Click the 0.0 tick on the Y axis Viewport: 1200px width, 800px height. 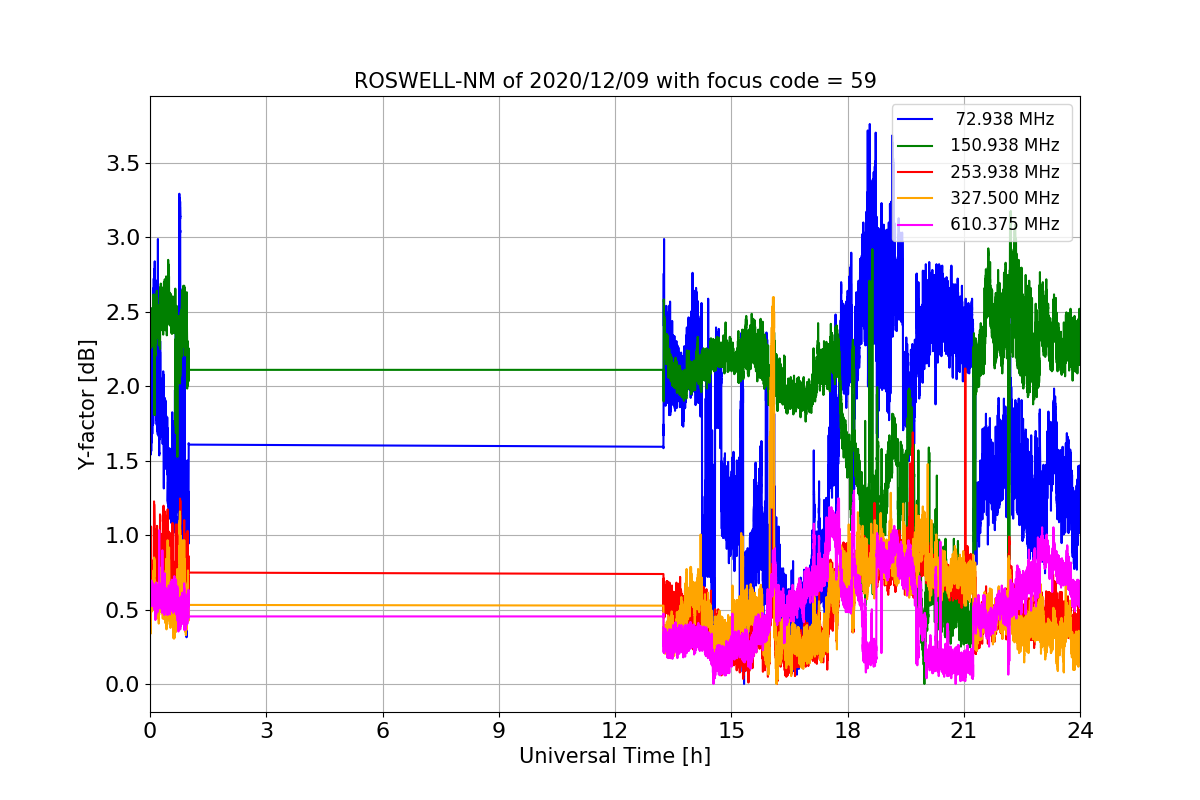(x=123, y=685)
